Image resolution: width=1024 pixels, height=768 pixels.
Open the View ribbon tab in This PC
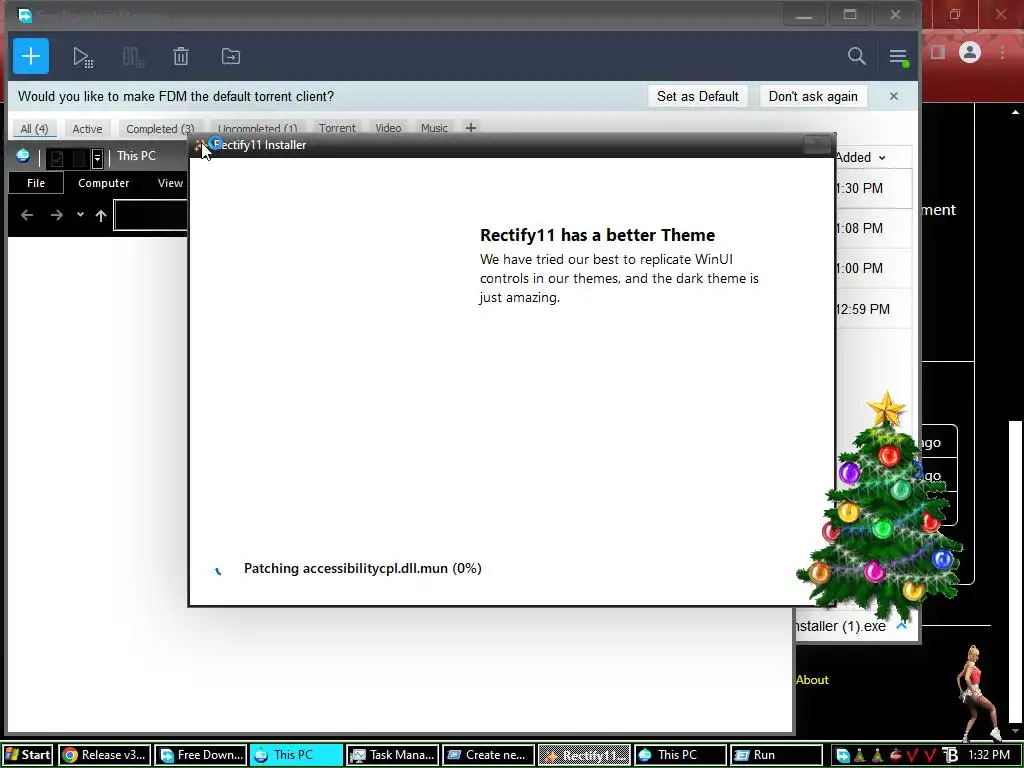click(170, 183)
